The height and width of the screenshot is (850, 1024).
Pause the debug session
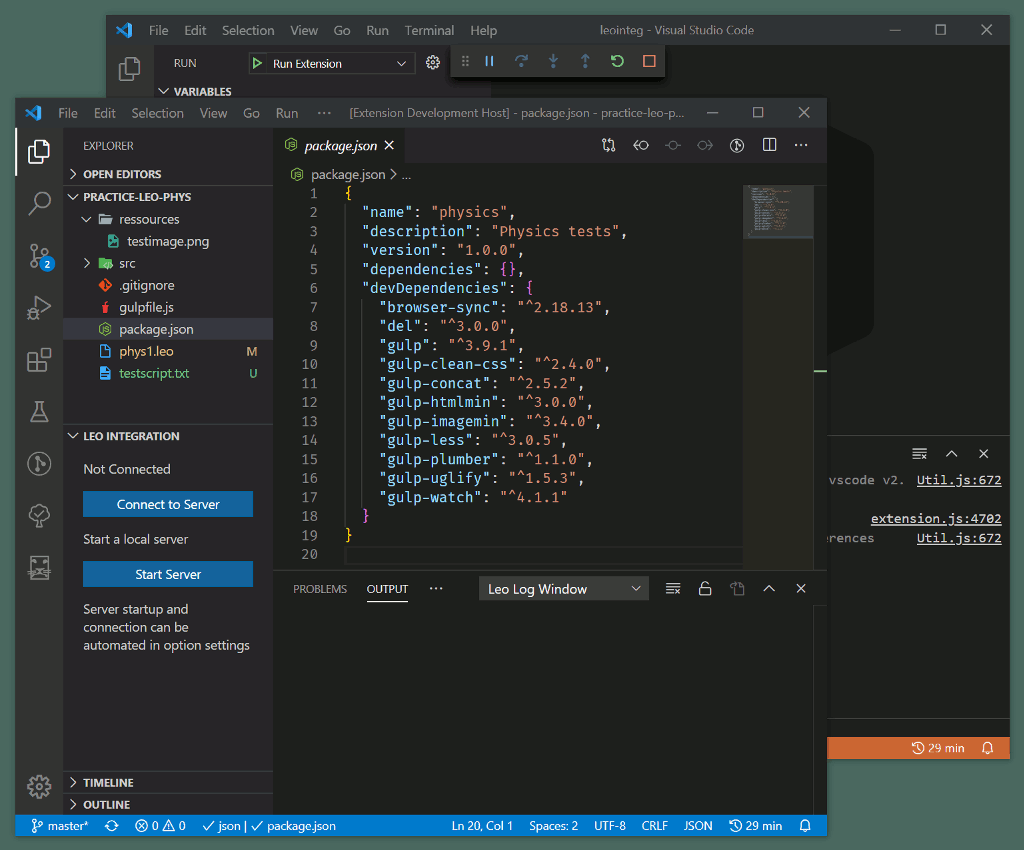click(489, 62)
